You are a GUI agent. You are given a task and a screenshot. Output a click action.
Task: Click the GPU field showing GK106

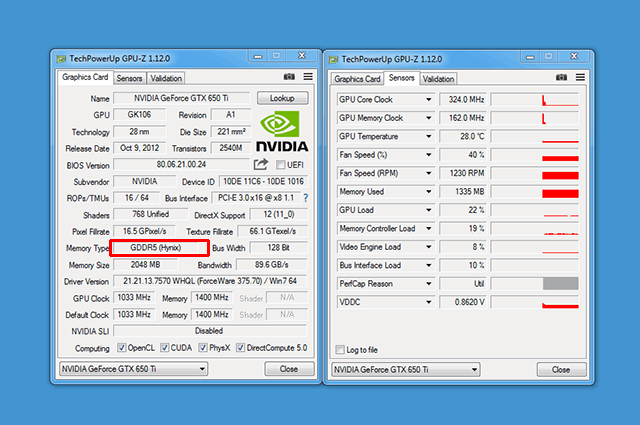point(139,114)
